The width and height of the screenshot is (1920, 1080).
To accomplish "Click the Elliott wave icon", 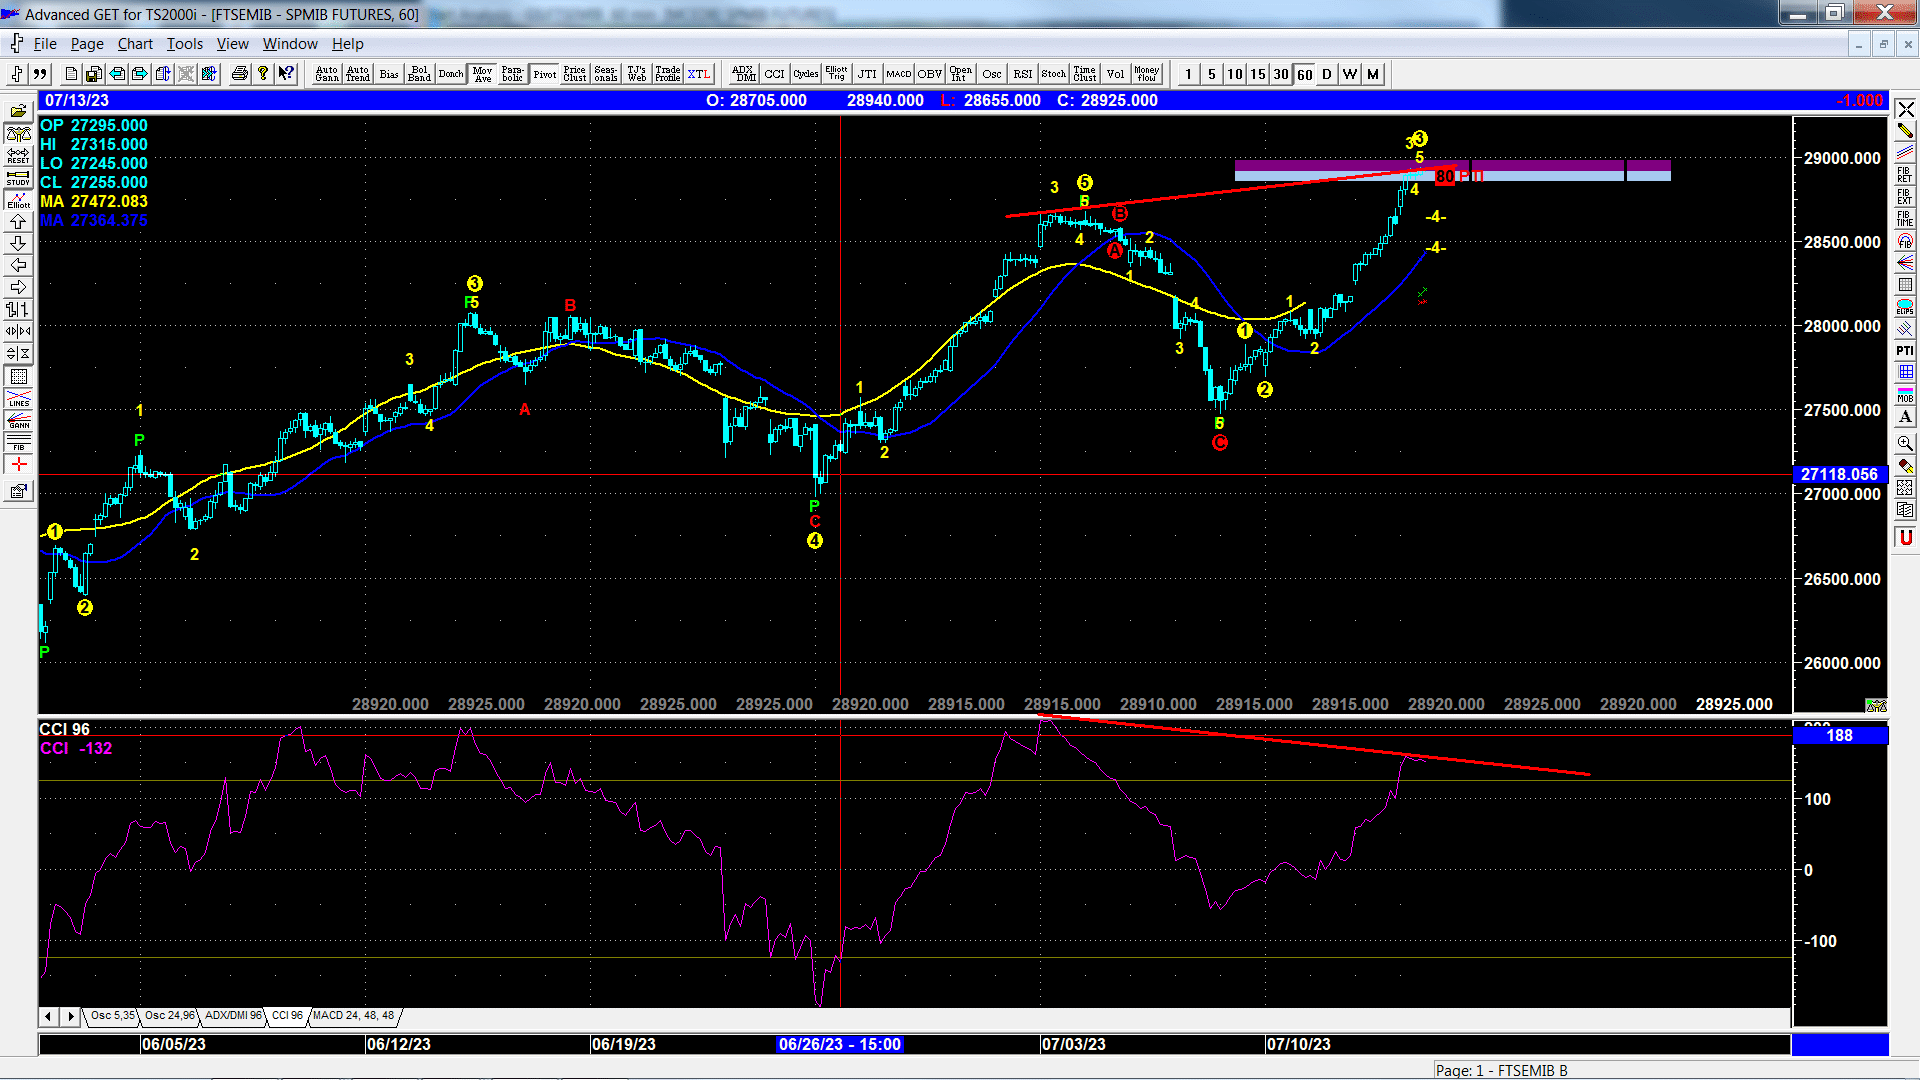I will [x=18, y=199].
